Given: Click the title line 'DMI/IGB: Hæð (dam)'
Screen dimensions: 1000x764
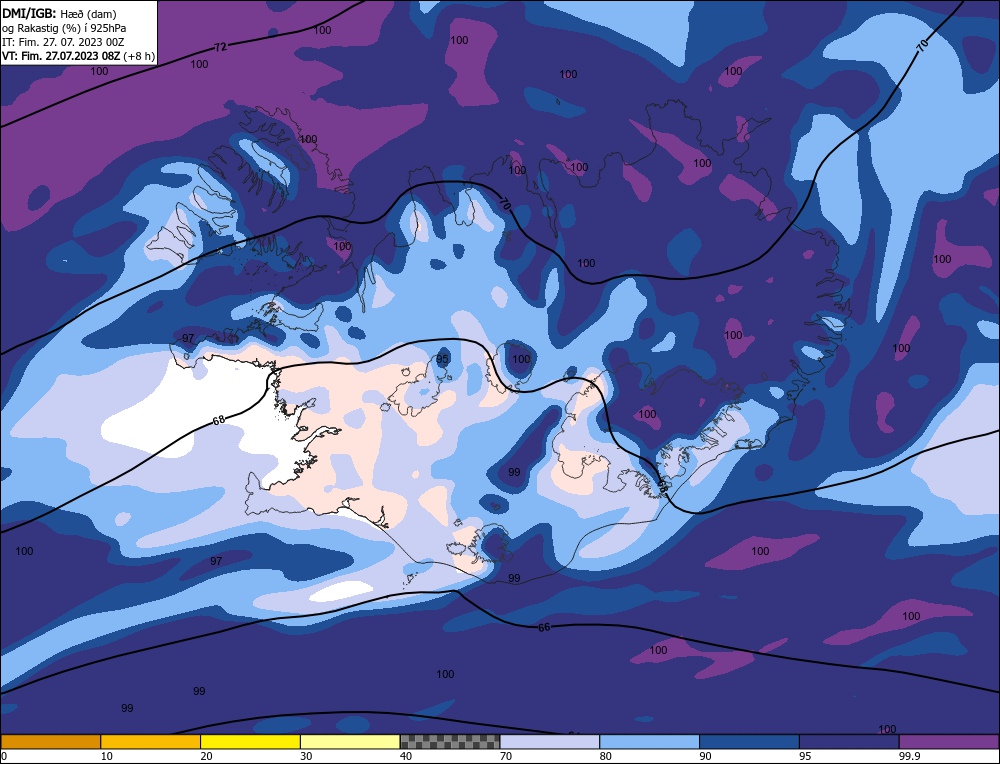Looking at the screenshot, I should click(x=59, y=14).
